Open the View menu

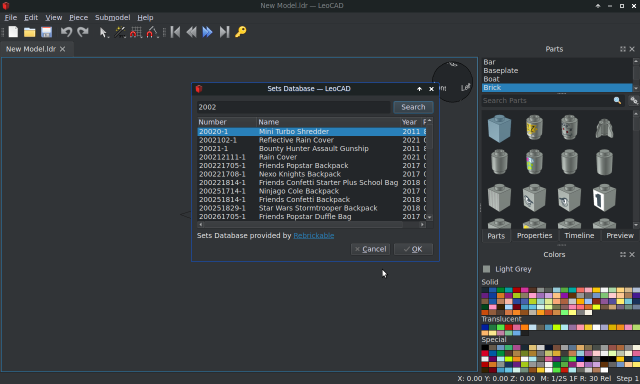pos(53,18)
